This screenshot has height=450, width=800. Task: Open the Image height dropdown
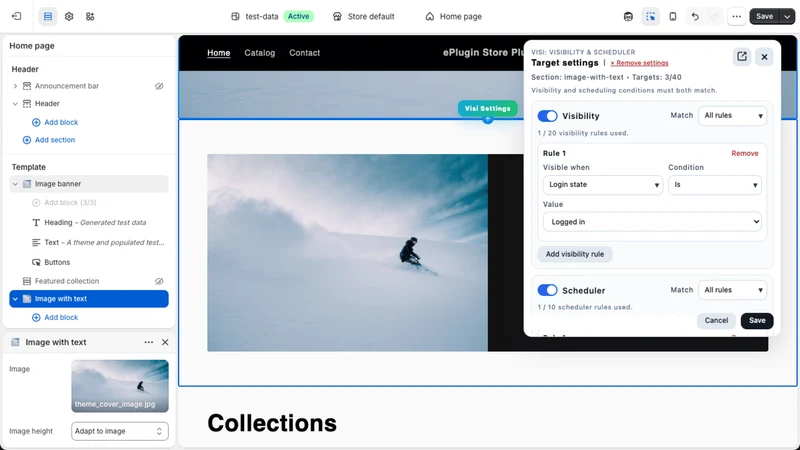click(x=120, y=431)
